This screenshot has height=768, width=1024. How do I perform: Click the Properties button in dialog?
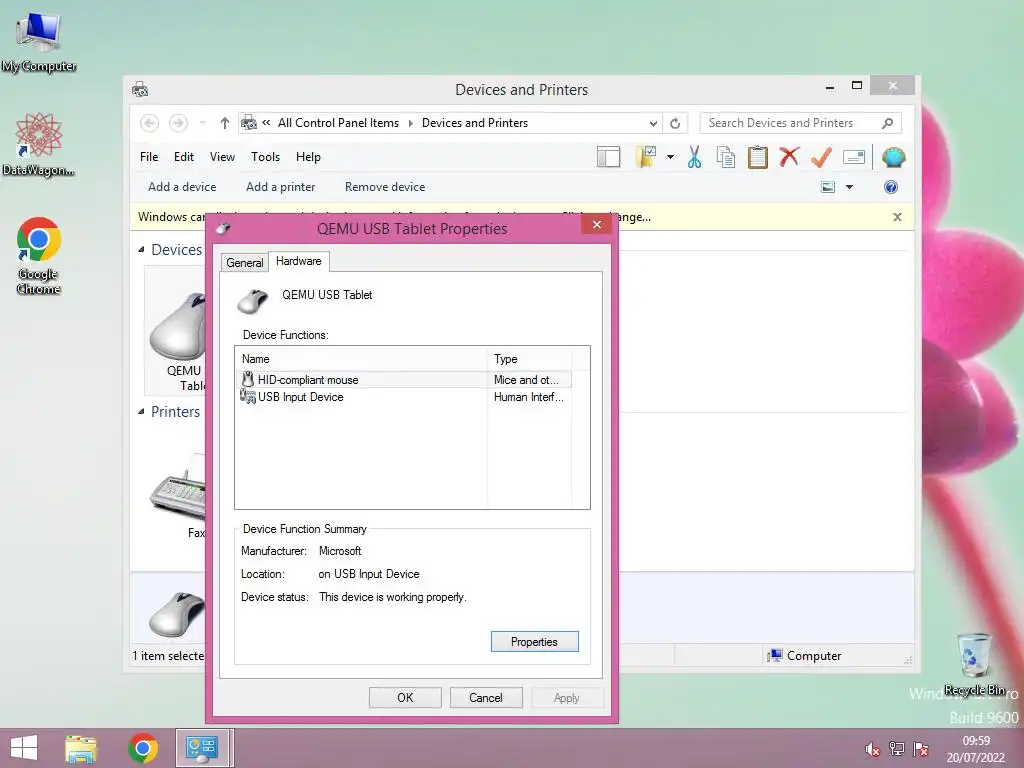(x=534, y=642)
